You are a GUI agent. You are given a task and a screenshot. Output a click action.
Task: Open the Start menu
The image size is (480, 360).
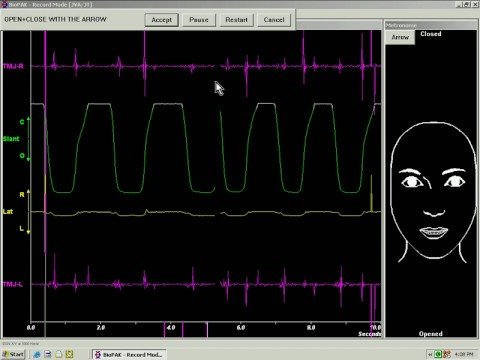click(13, 354)
